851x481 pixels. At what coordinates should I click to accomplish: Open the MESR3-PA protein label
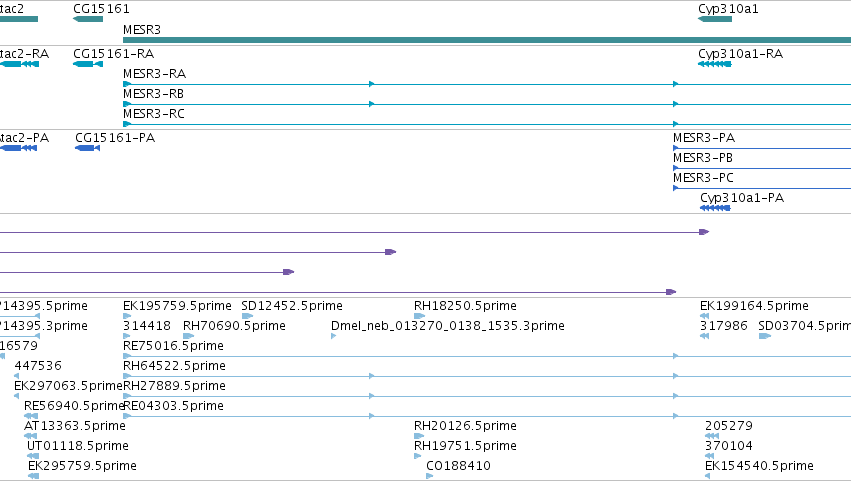pyautogui.click(x=704, y=138)
